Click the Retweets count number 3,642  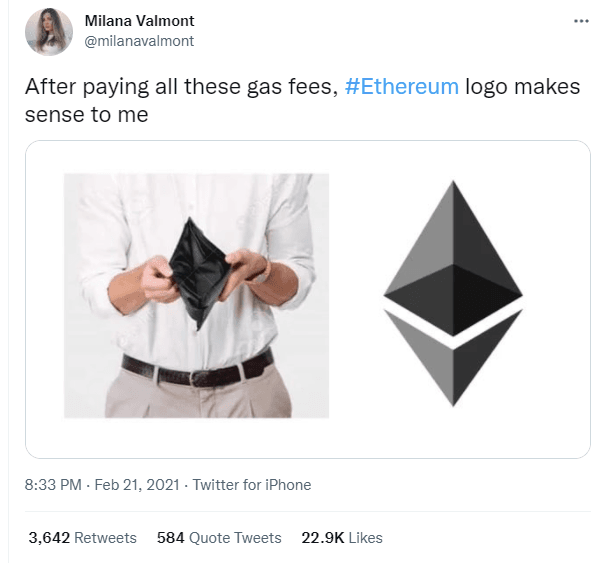49,538
